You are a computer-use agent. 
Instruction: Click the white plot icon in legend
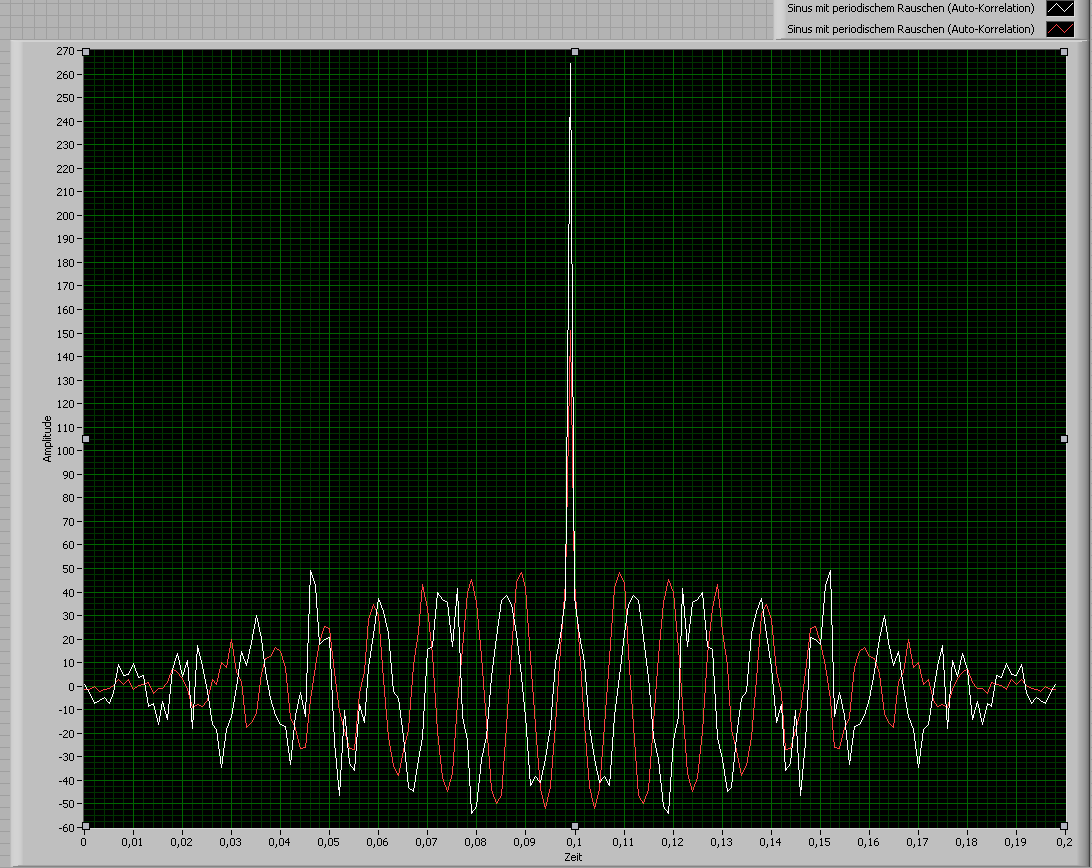pos(1058,8)
